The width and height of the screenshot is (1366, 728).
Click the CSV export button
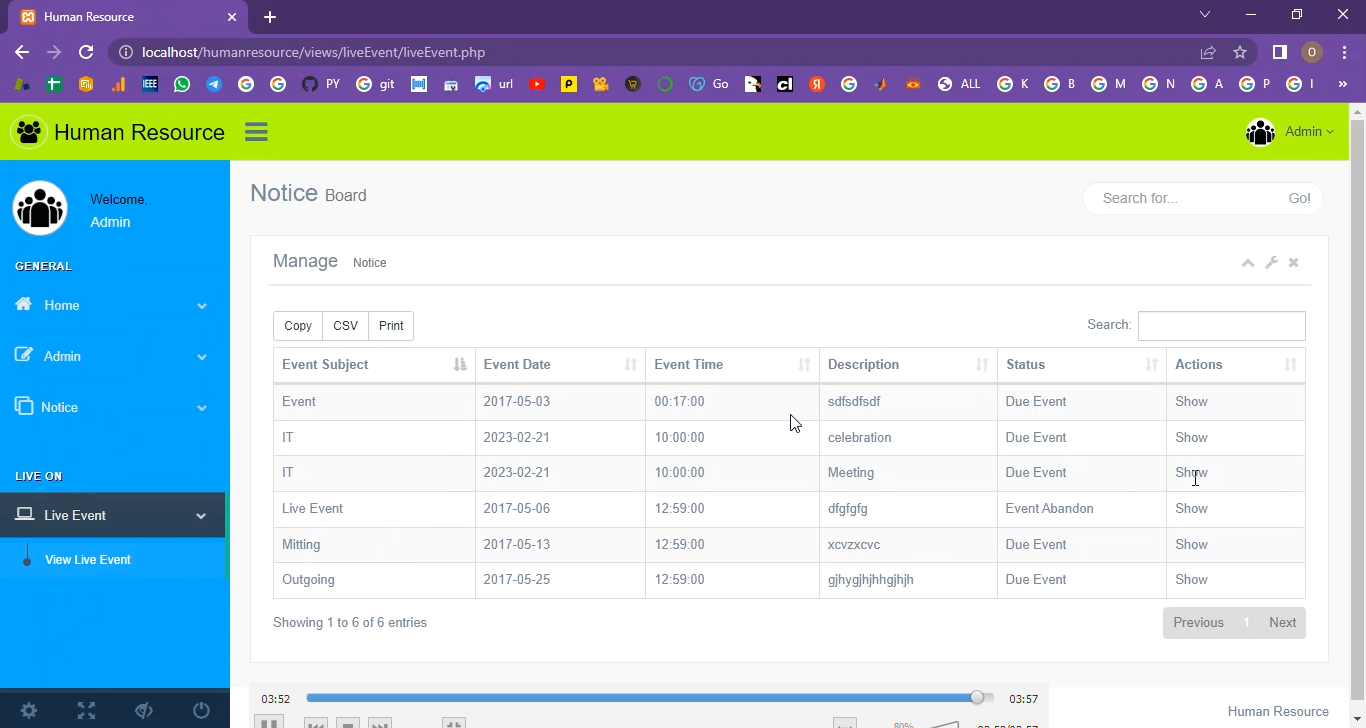[345, 326]
